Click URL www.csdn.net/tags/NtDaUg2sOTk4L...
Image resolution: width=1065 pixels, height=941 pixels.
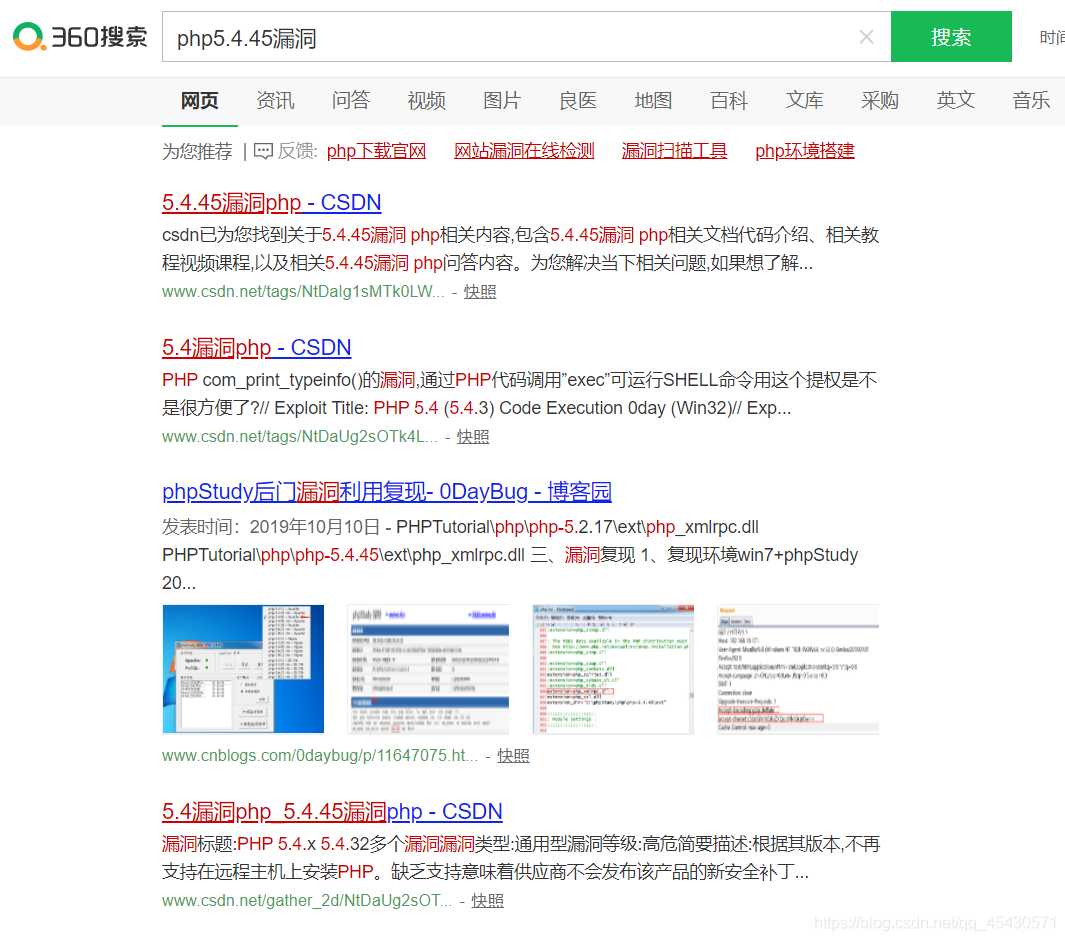tap(300, 436)
